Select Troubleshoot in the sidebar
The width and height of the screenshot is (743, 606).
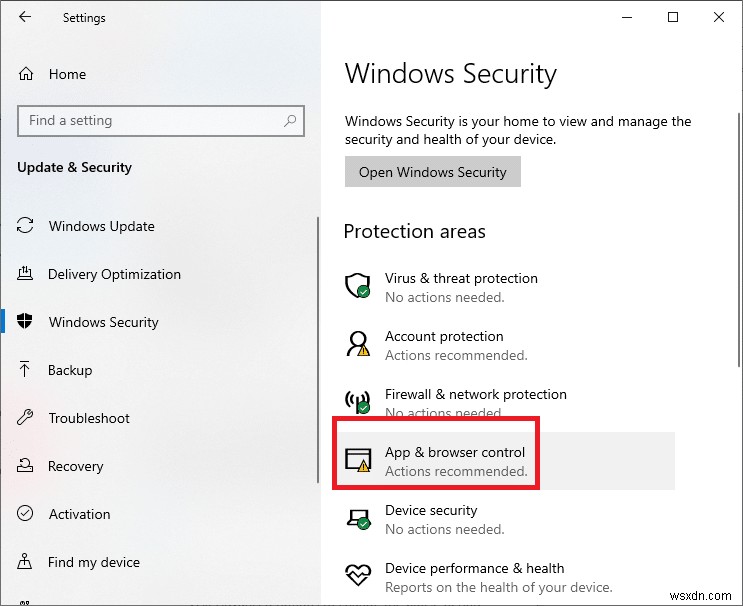tap(89, 418)
